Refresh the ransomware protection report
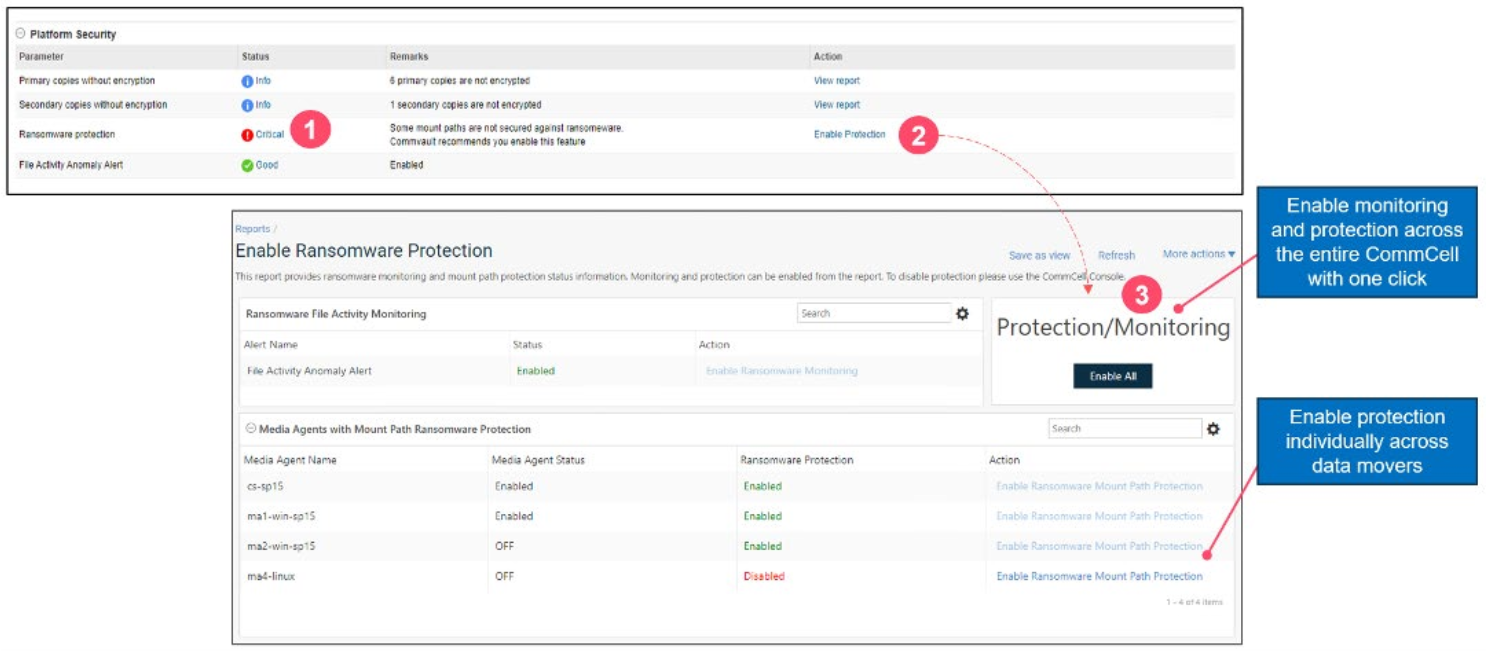Viewport: 1486px width, 651px height. (x=1116, y=256)
